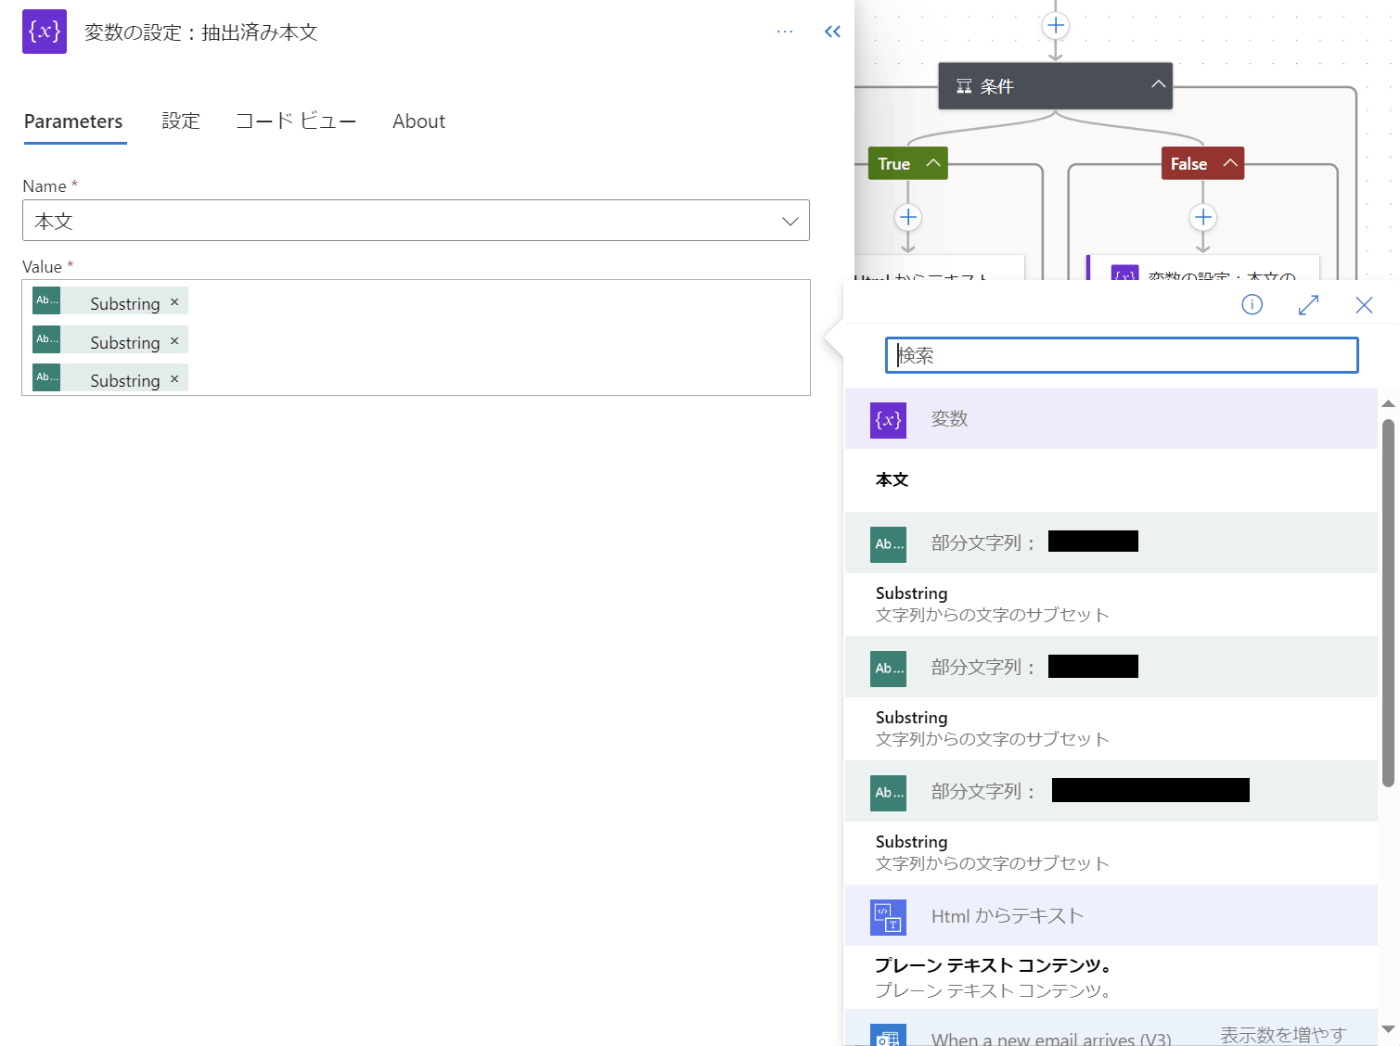The height and width of the screenshot is (1046, 1400).
Task: Click the 変数 section header
Action: point(1111,419)
